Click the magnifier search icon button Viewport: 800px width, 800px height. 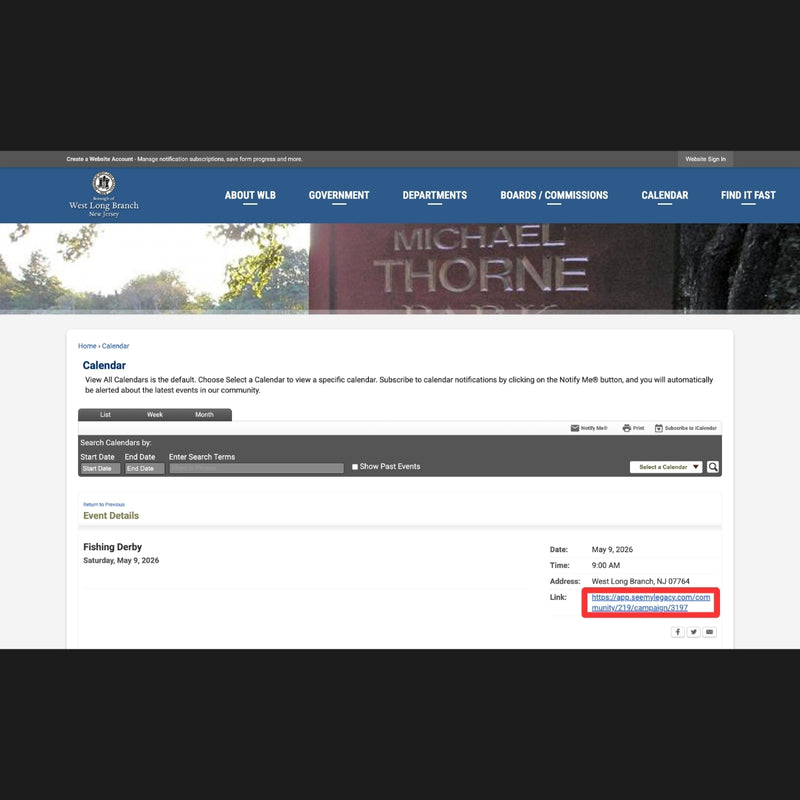713,467
